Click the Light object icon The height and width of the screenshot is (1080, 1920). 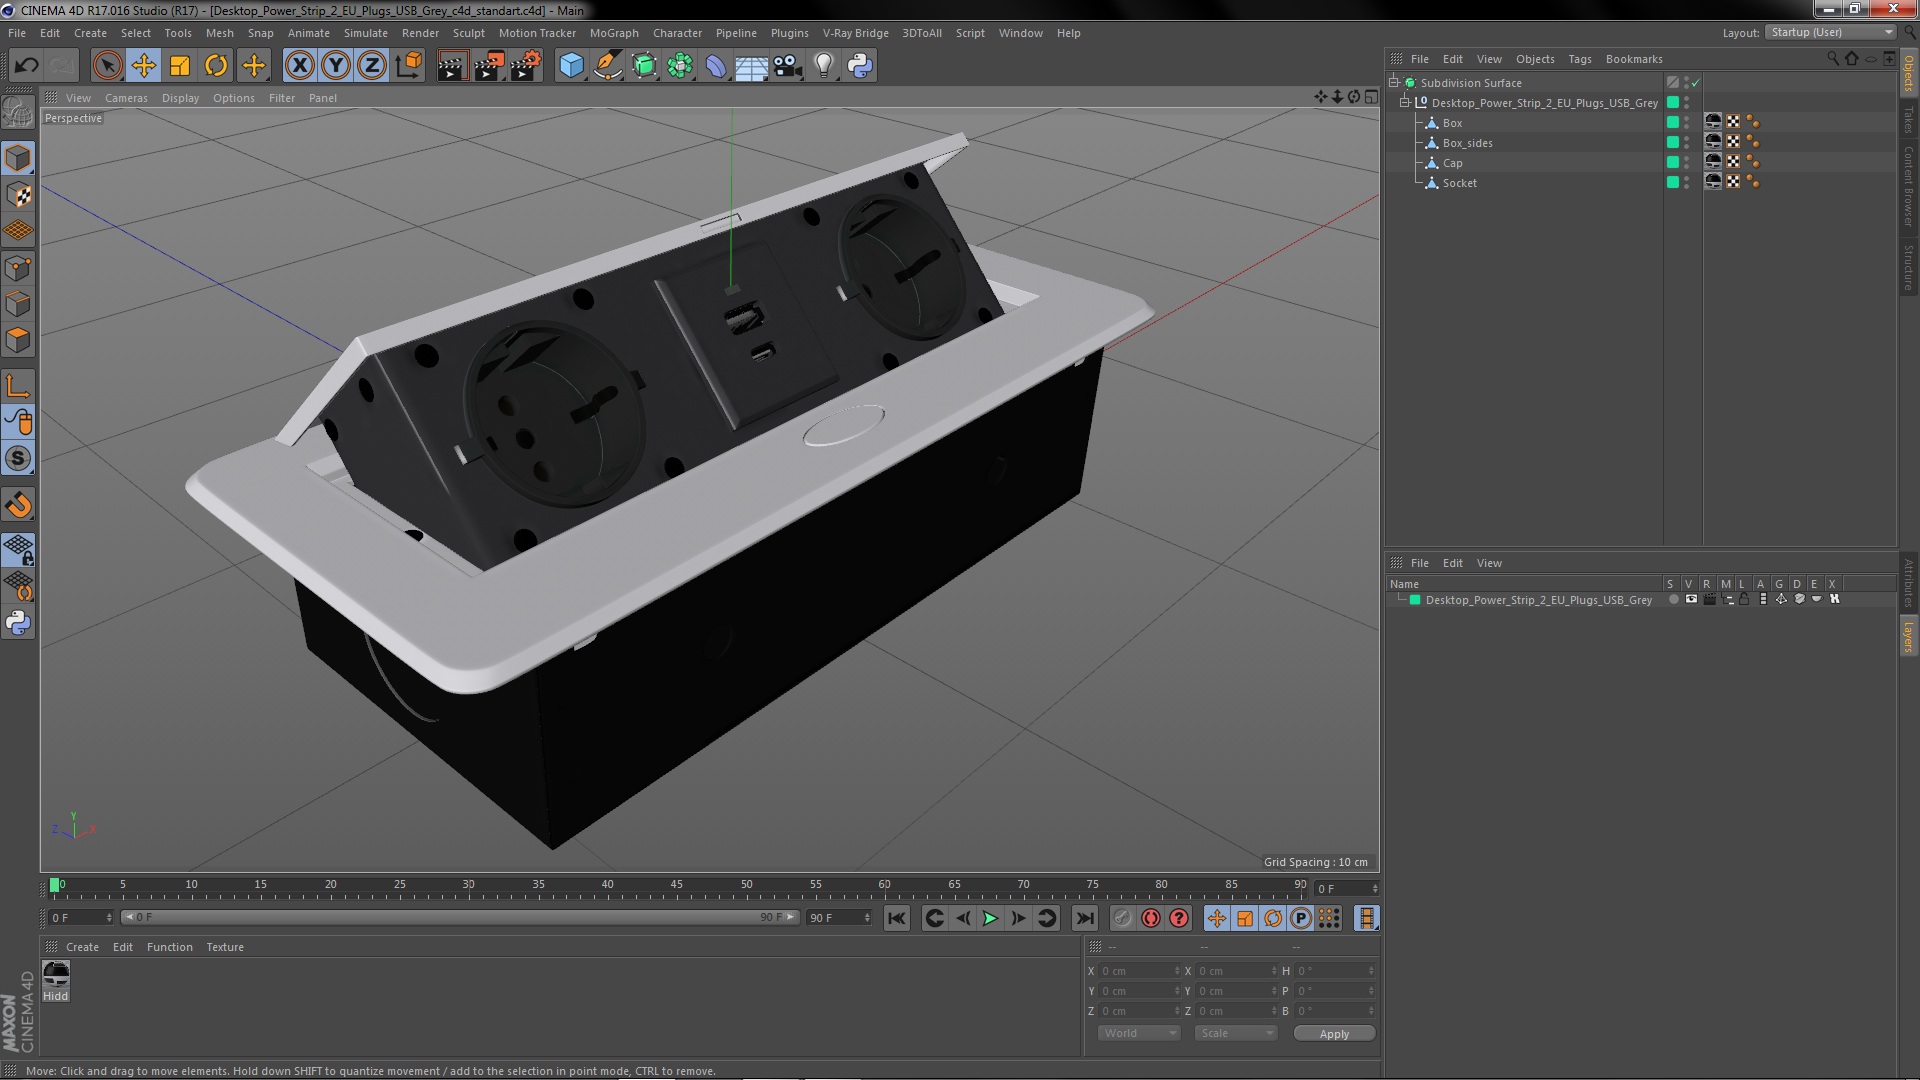pos(823,66)
